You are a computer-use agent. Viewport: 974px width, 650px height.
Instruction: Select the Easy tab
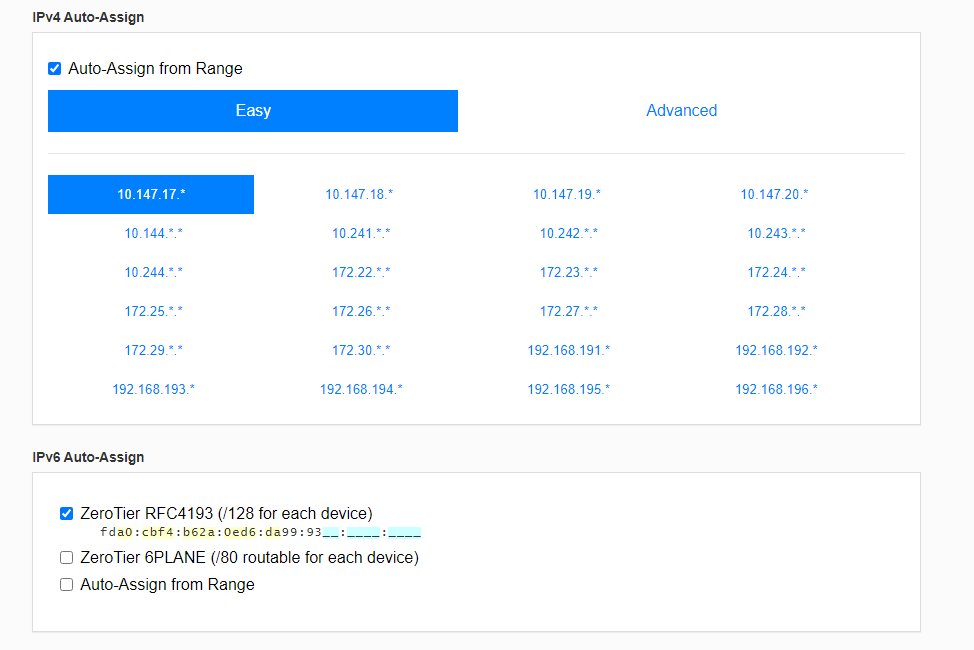[253, 111]
